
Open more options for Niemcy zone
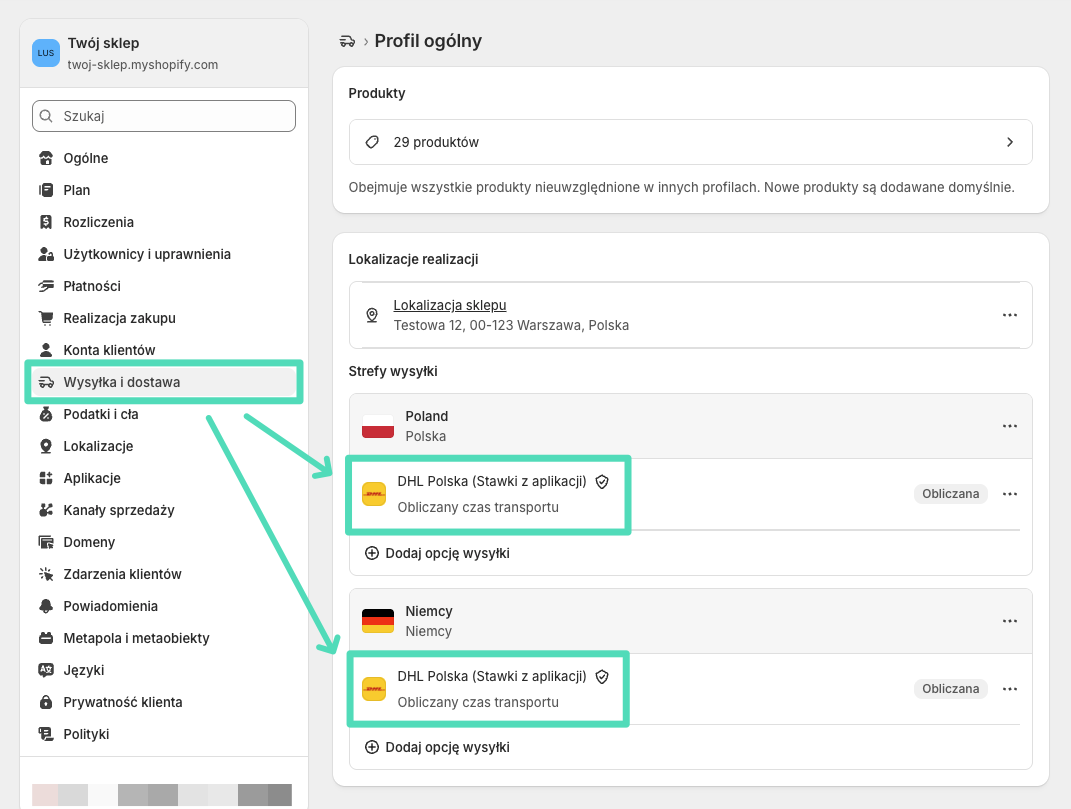1009,621
